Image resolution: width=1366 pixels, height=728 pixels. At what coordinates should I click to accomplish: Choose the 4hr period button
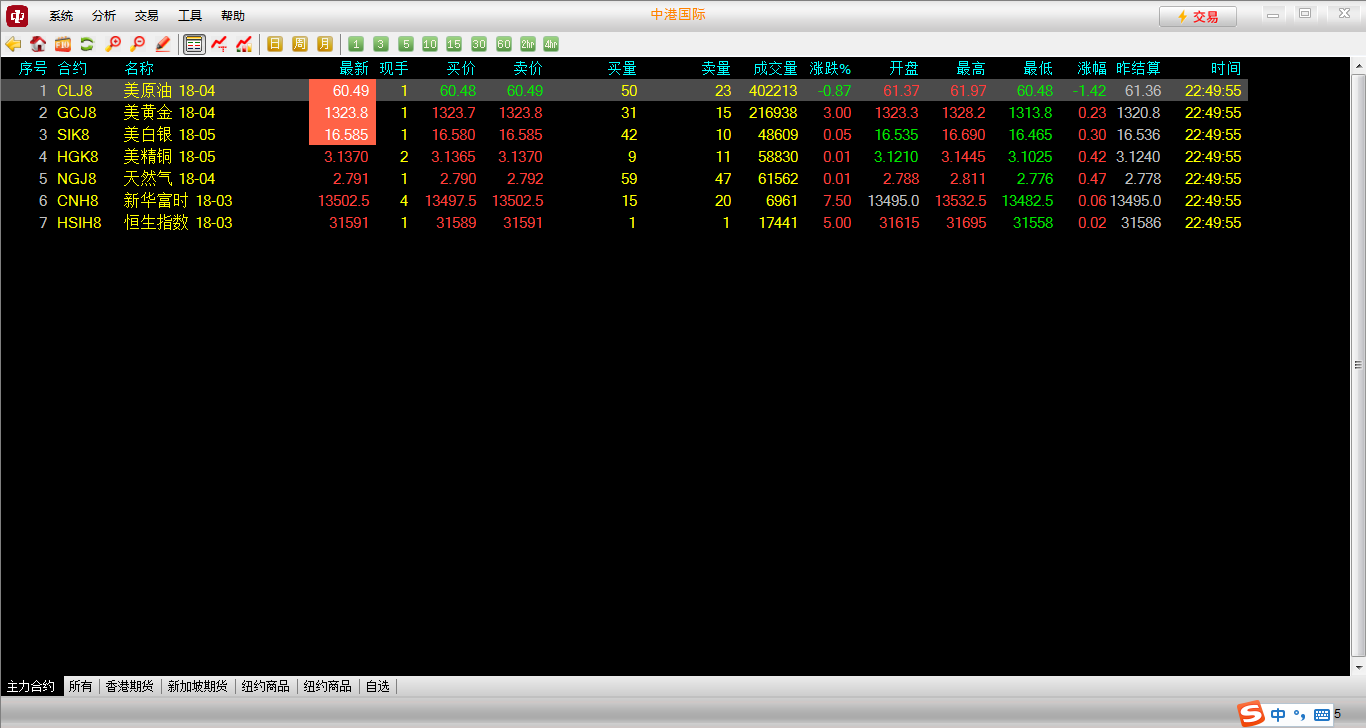[x=552, y=44]
